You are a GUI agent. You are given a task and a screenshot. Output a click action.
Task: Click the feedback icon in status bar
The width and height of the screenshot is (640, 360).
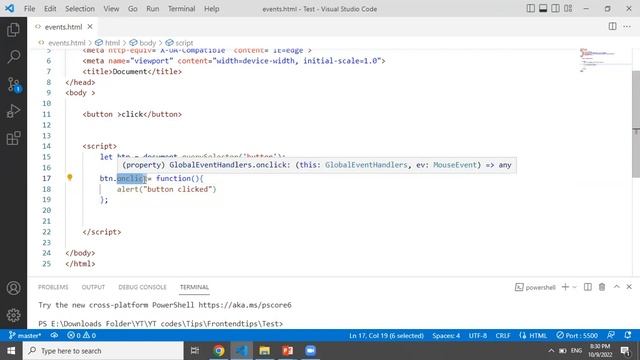pyautogui.click(x=611, y=335)
